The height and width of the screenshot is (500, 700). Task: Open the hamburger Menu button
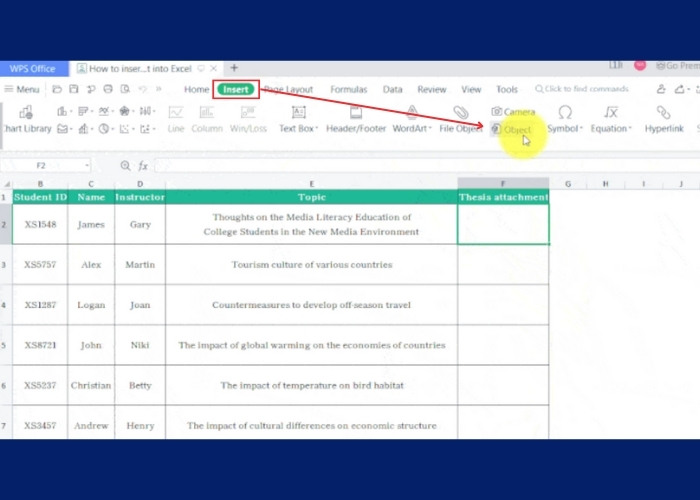click(21, 89)
